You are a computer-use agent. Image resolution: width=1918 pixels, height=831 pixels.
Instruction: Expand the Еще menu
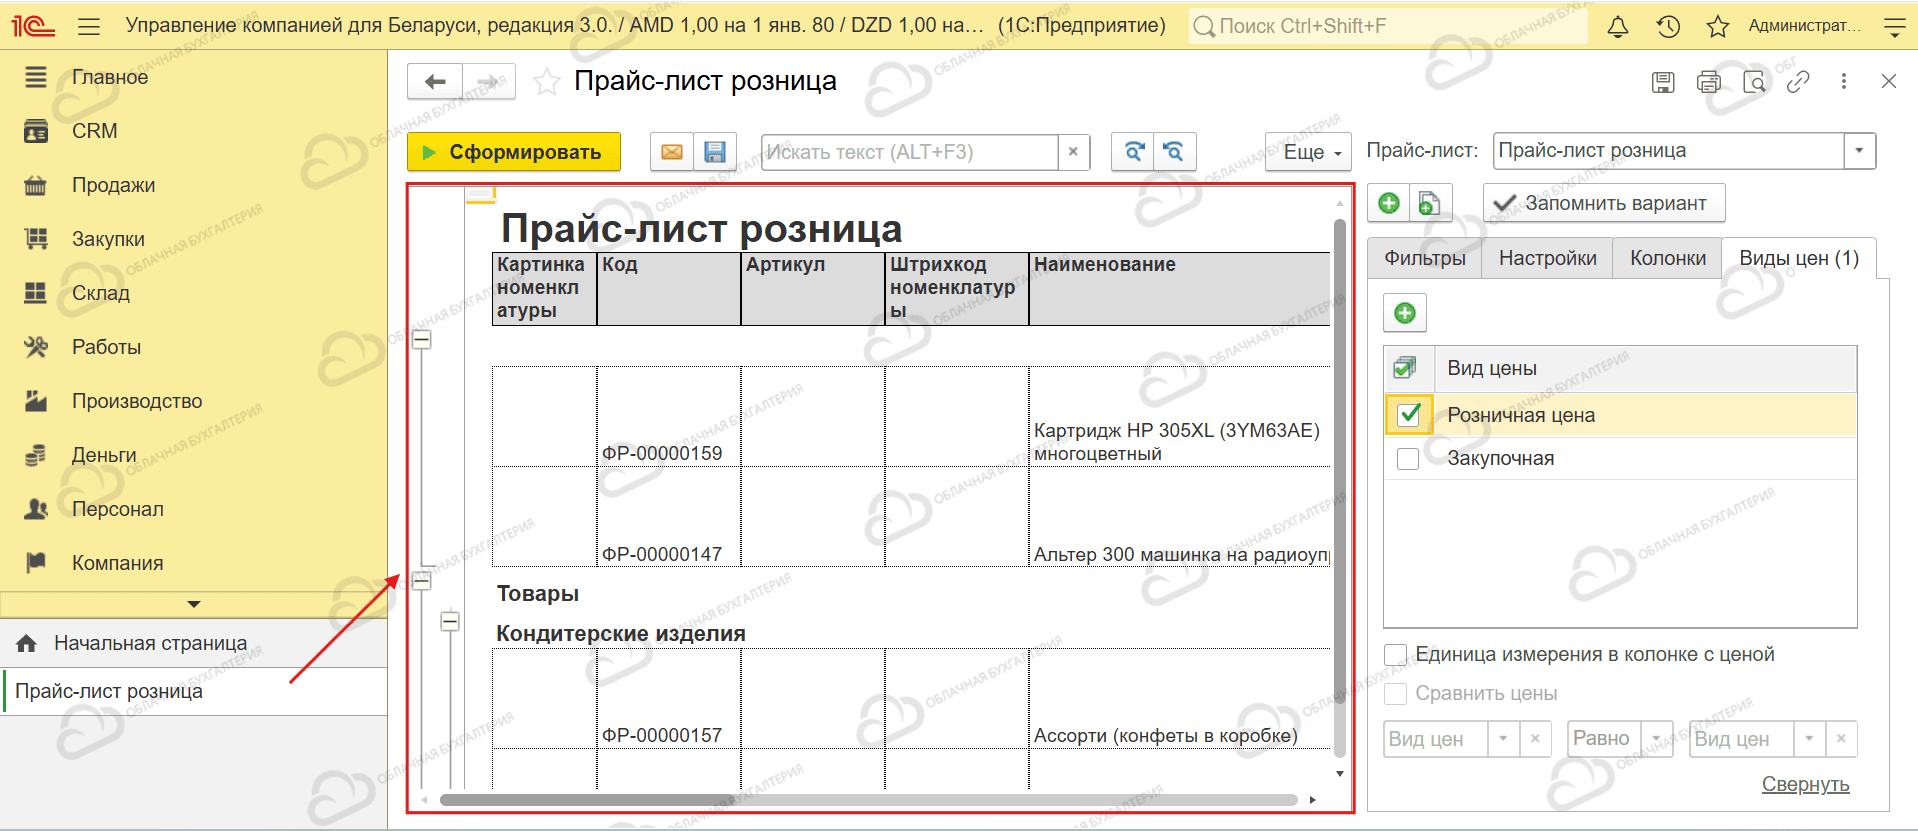click(1308, 152)
